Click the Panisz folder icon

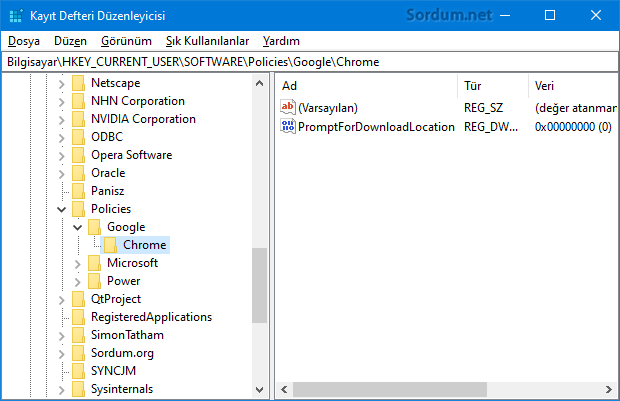(x=78, y=191)
